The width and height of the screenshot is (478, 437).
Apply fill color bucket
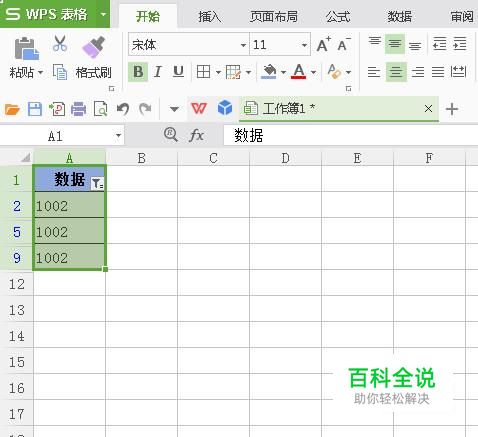(269, 72)
